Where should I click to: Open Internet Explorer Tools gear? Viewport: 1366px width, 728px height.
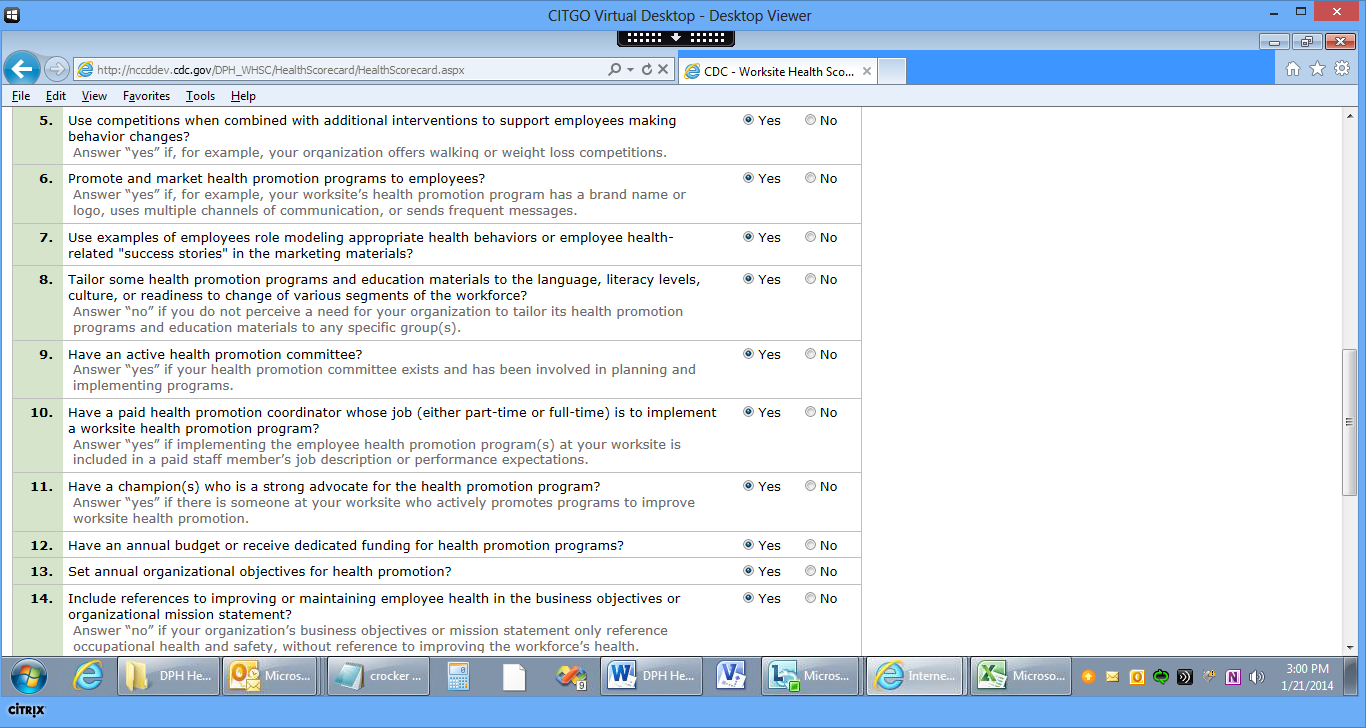coord(1342,69)
